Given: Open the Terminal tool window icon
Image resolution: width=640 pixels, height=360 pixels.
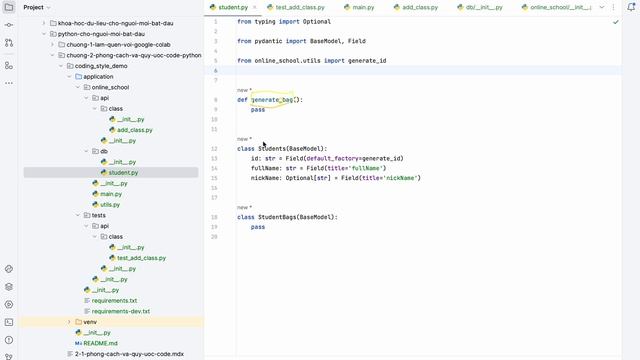Looking at the screenshot, I should coord(9,322).
